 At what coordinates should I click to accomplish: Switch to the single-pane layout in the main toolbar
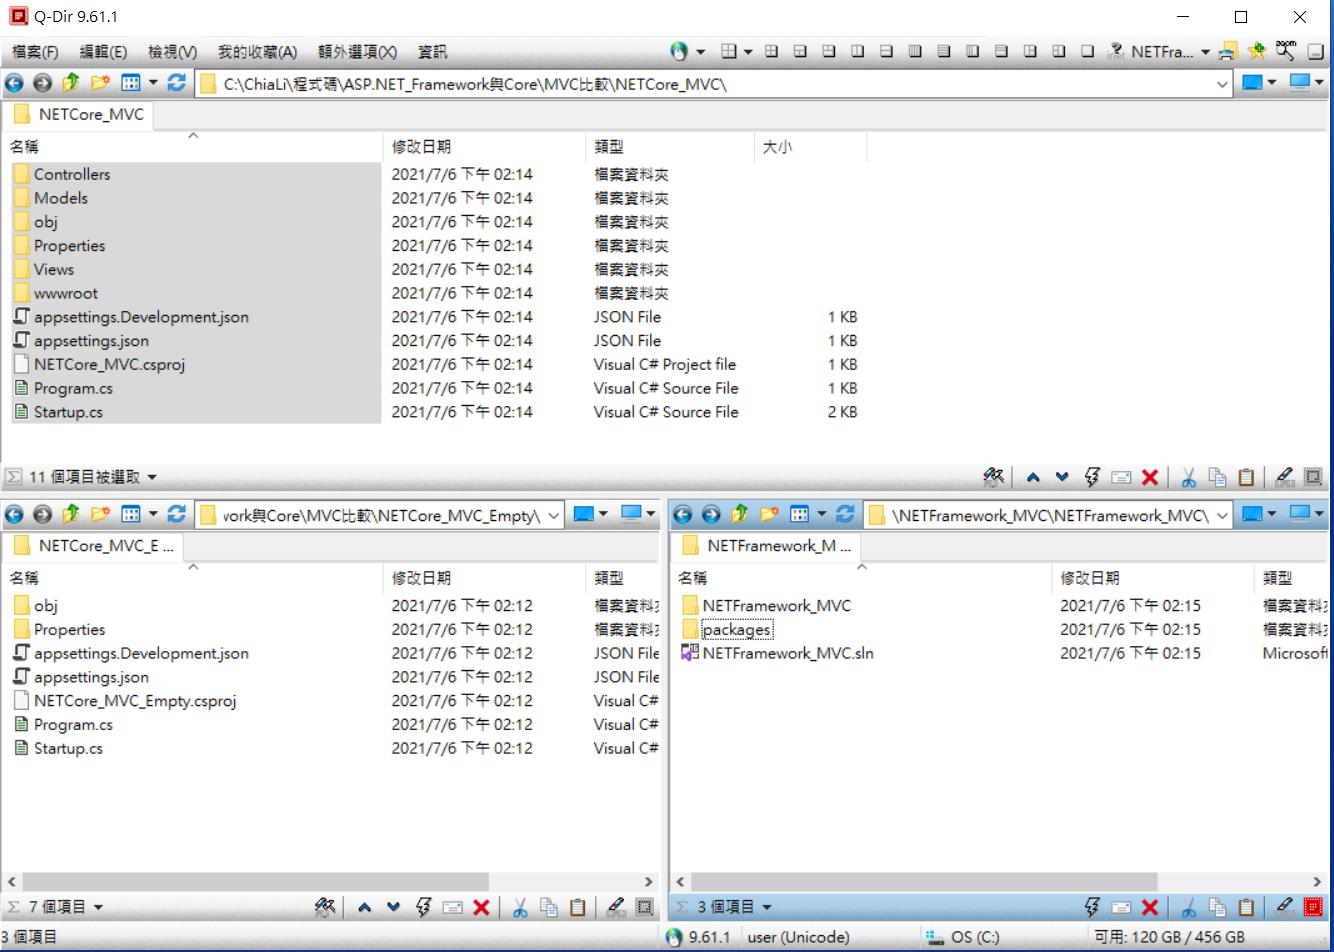click(1087, 51)
